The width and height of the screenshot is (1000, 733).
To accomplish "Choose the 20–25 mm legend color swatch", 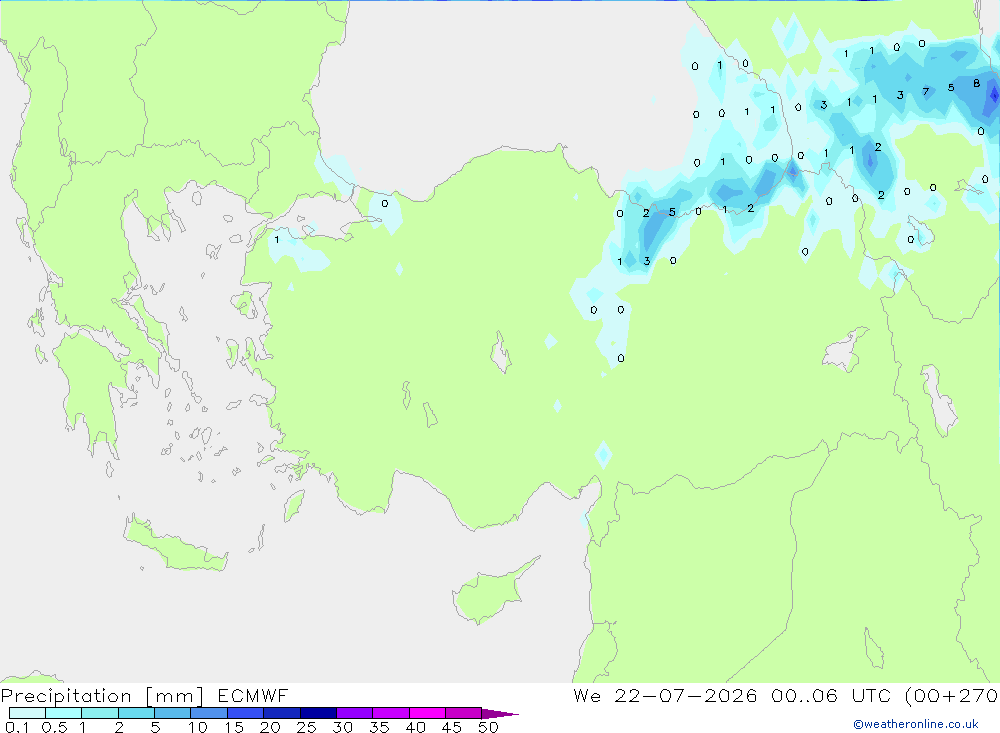I will click(281, 713).
